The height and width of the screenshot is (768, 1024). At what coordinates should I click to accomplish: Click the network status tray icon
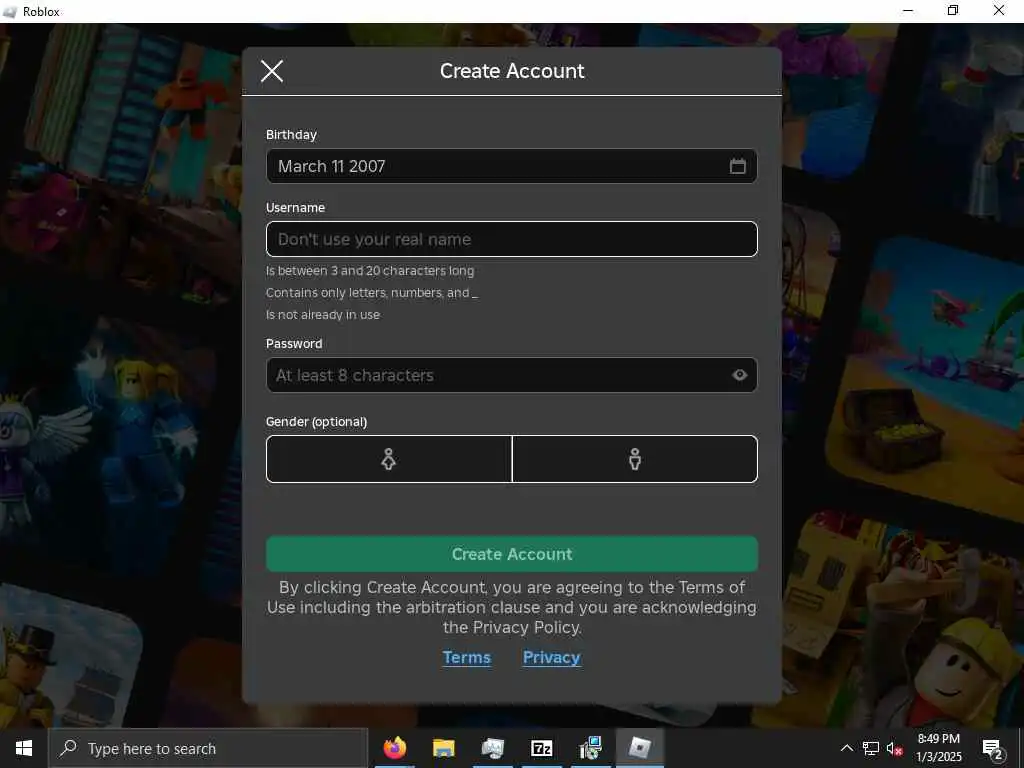870,748
